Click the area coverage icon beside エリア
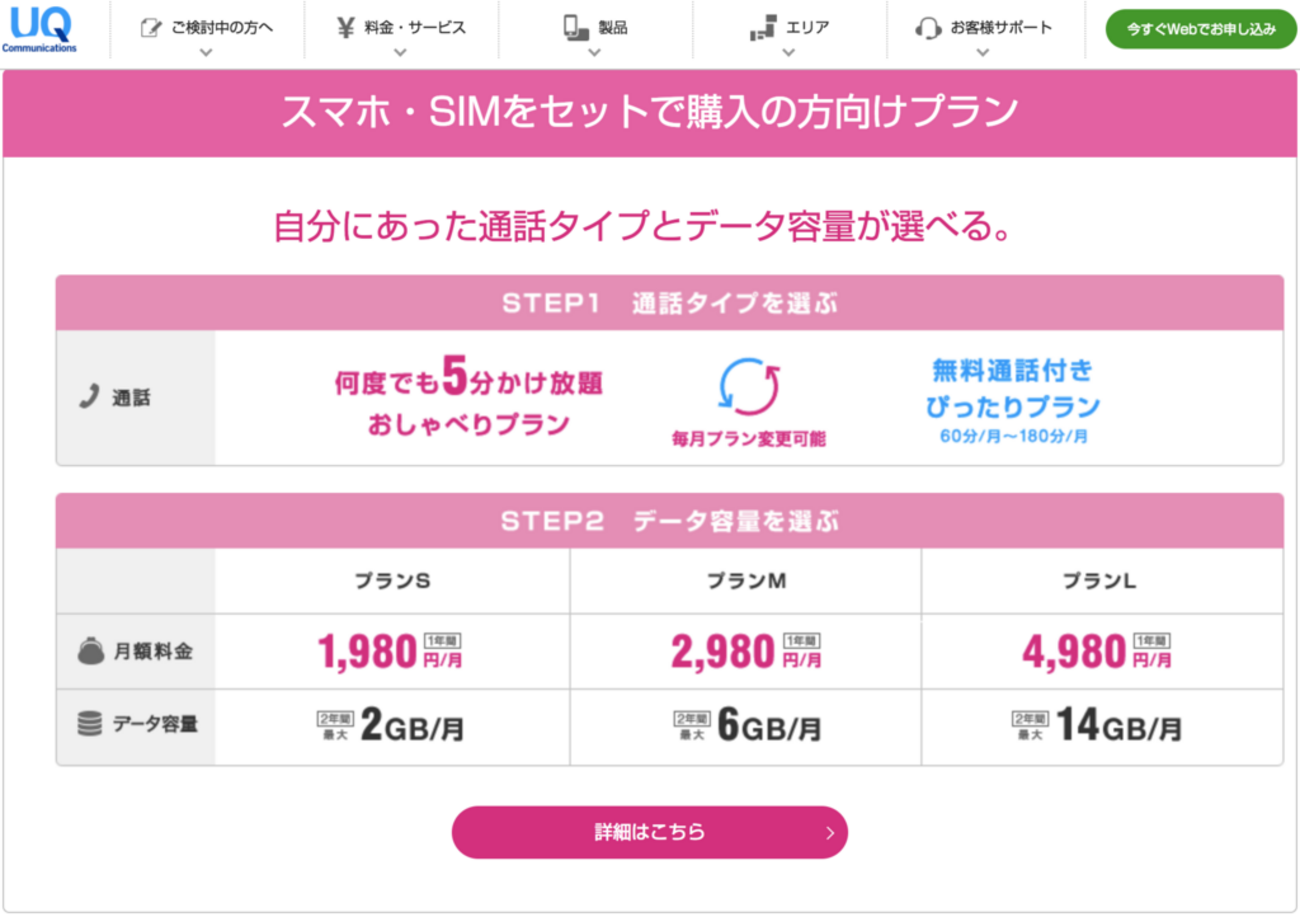The image size is (1300, 917). pos(764,29)
